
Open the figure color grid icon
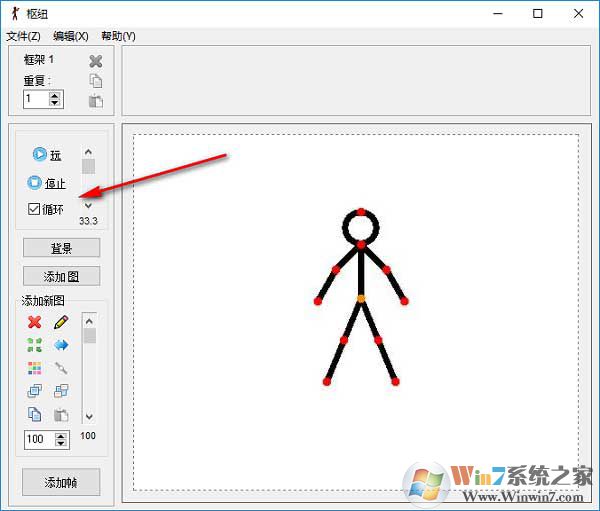34,368
